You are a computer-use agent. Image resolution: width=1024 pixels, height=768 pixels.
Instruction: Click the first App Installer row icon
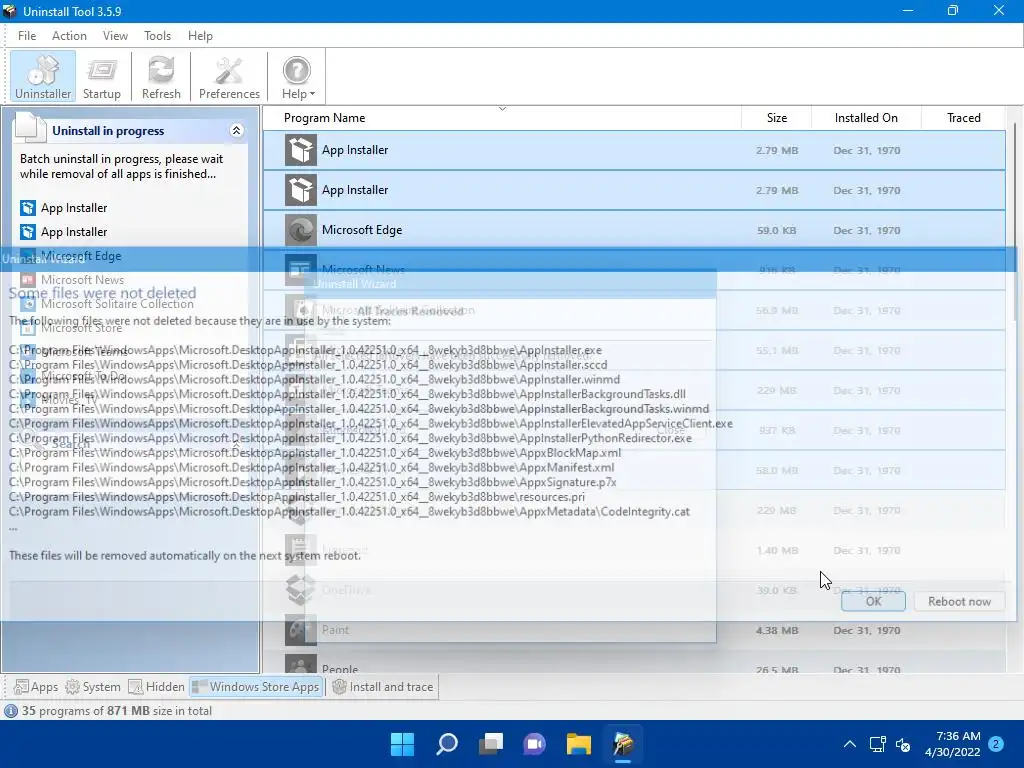301,150
